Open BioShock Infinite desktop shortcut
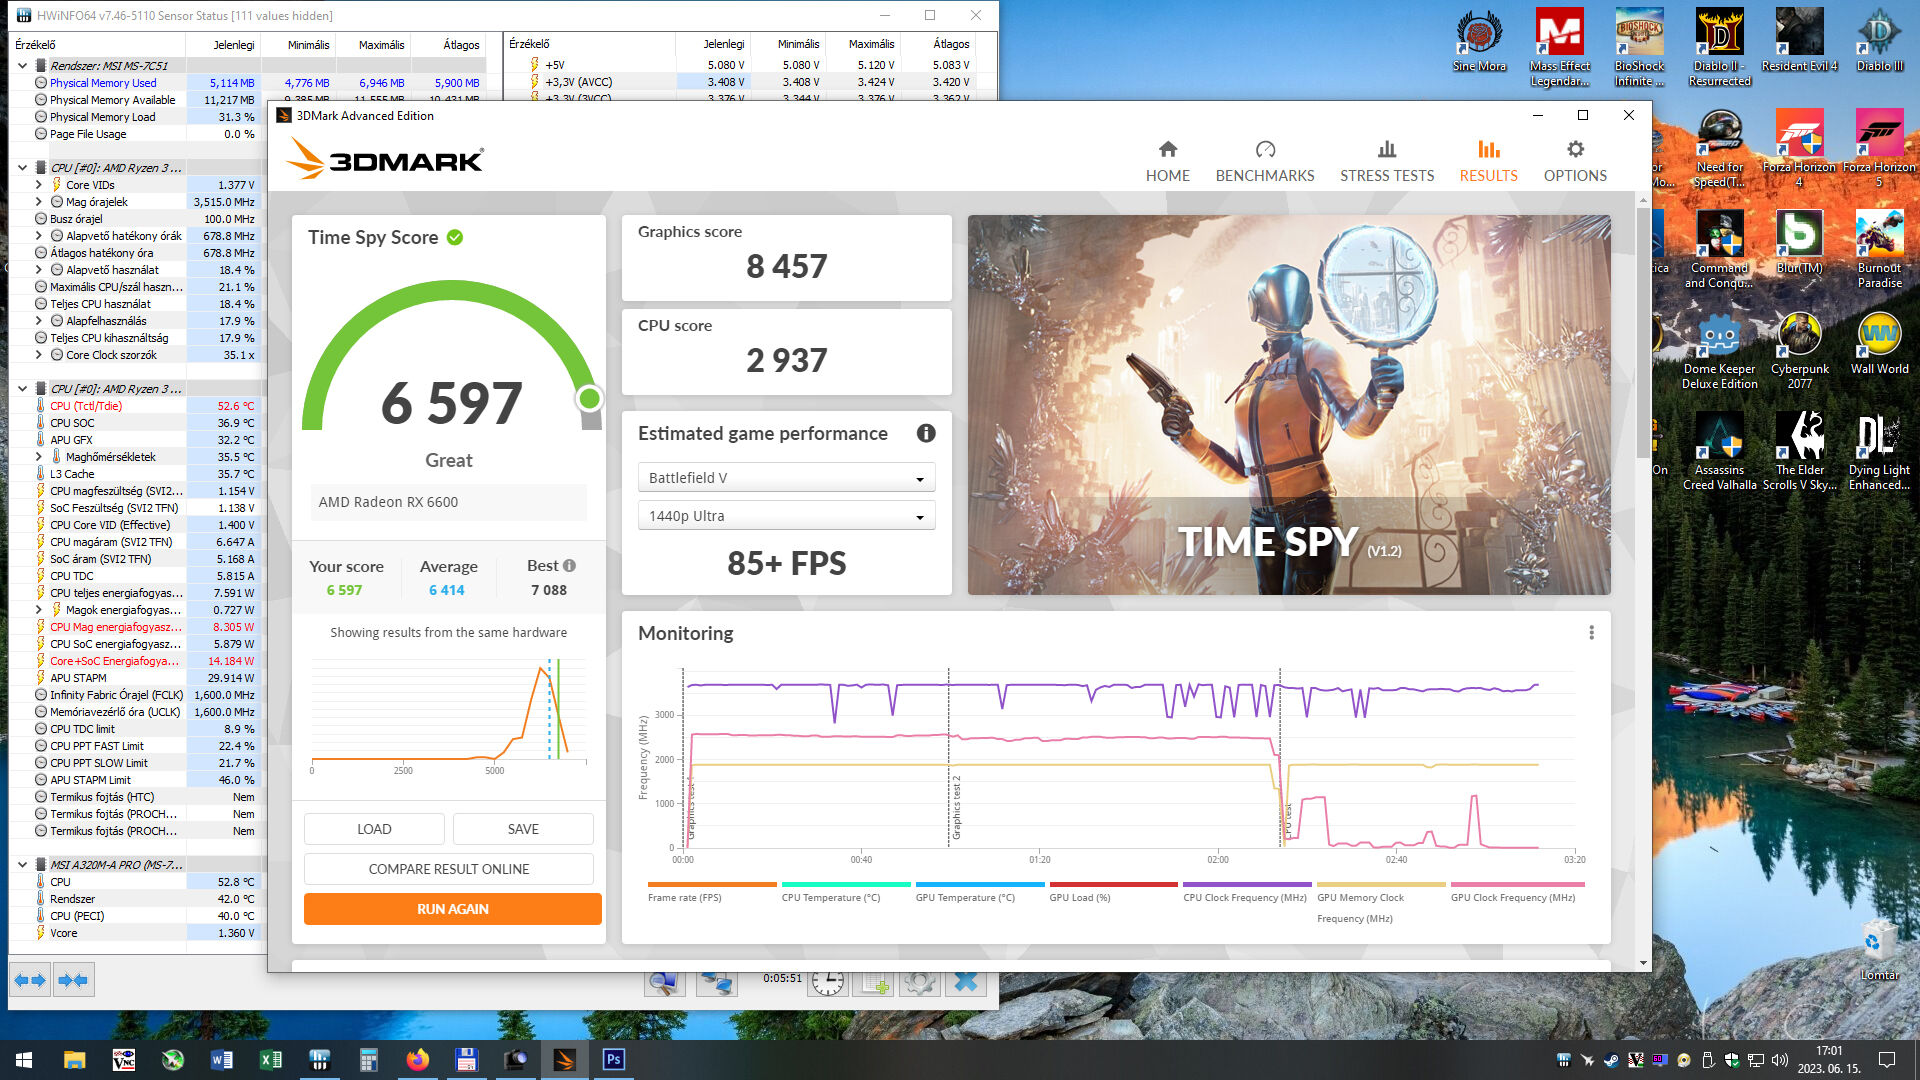This screenshot has height=1080, width=1920. (1639, 48)
